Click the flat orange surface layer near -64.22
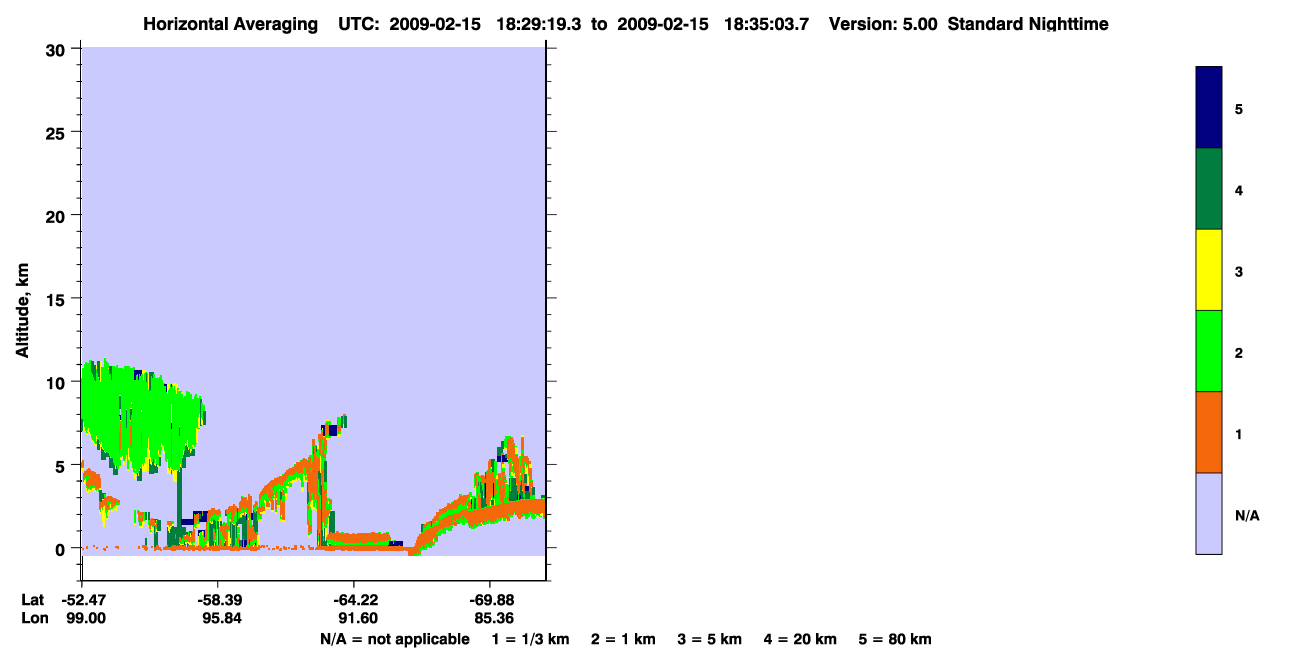Viewport: 1300px width, 667px height. [360, 540]
